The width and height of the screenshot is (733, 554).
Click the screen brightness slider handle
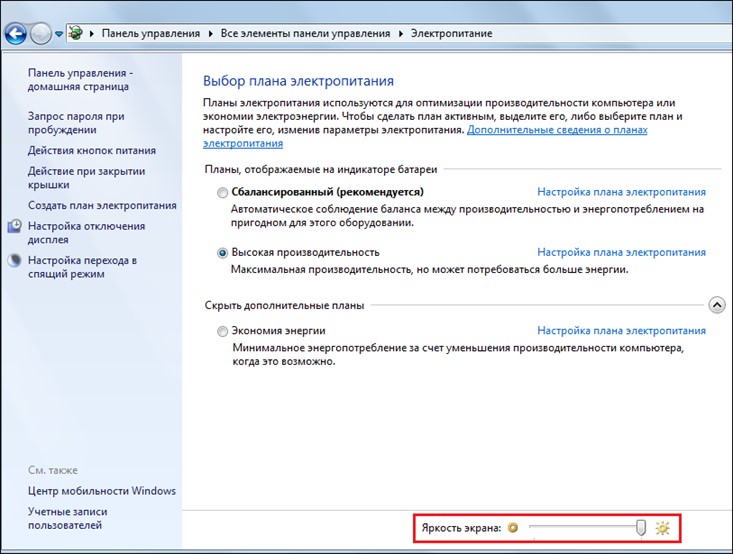(x=641, y=527)
